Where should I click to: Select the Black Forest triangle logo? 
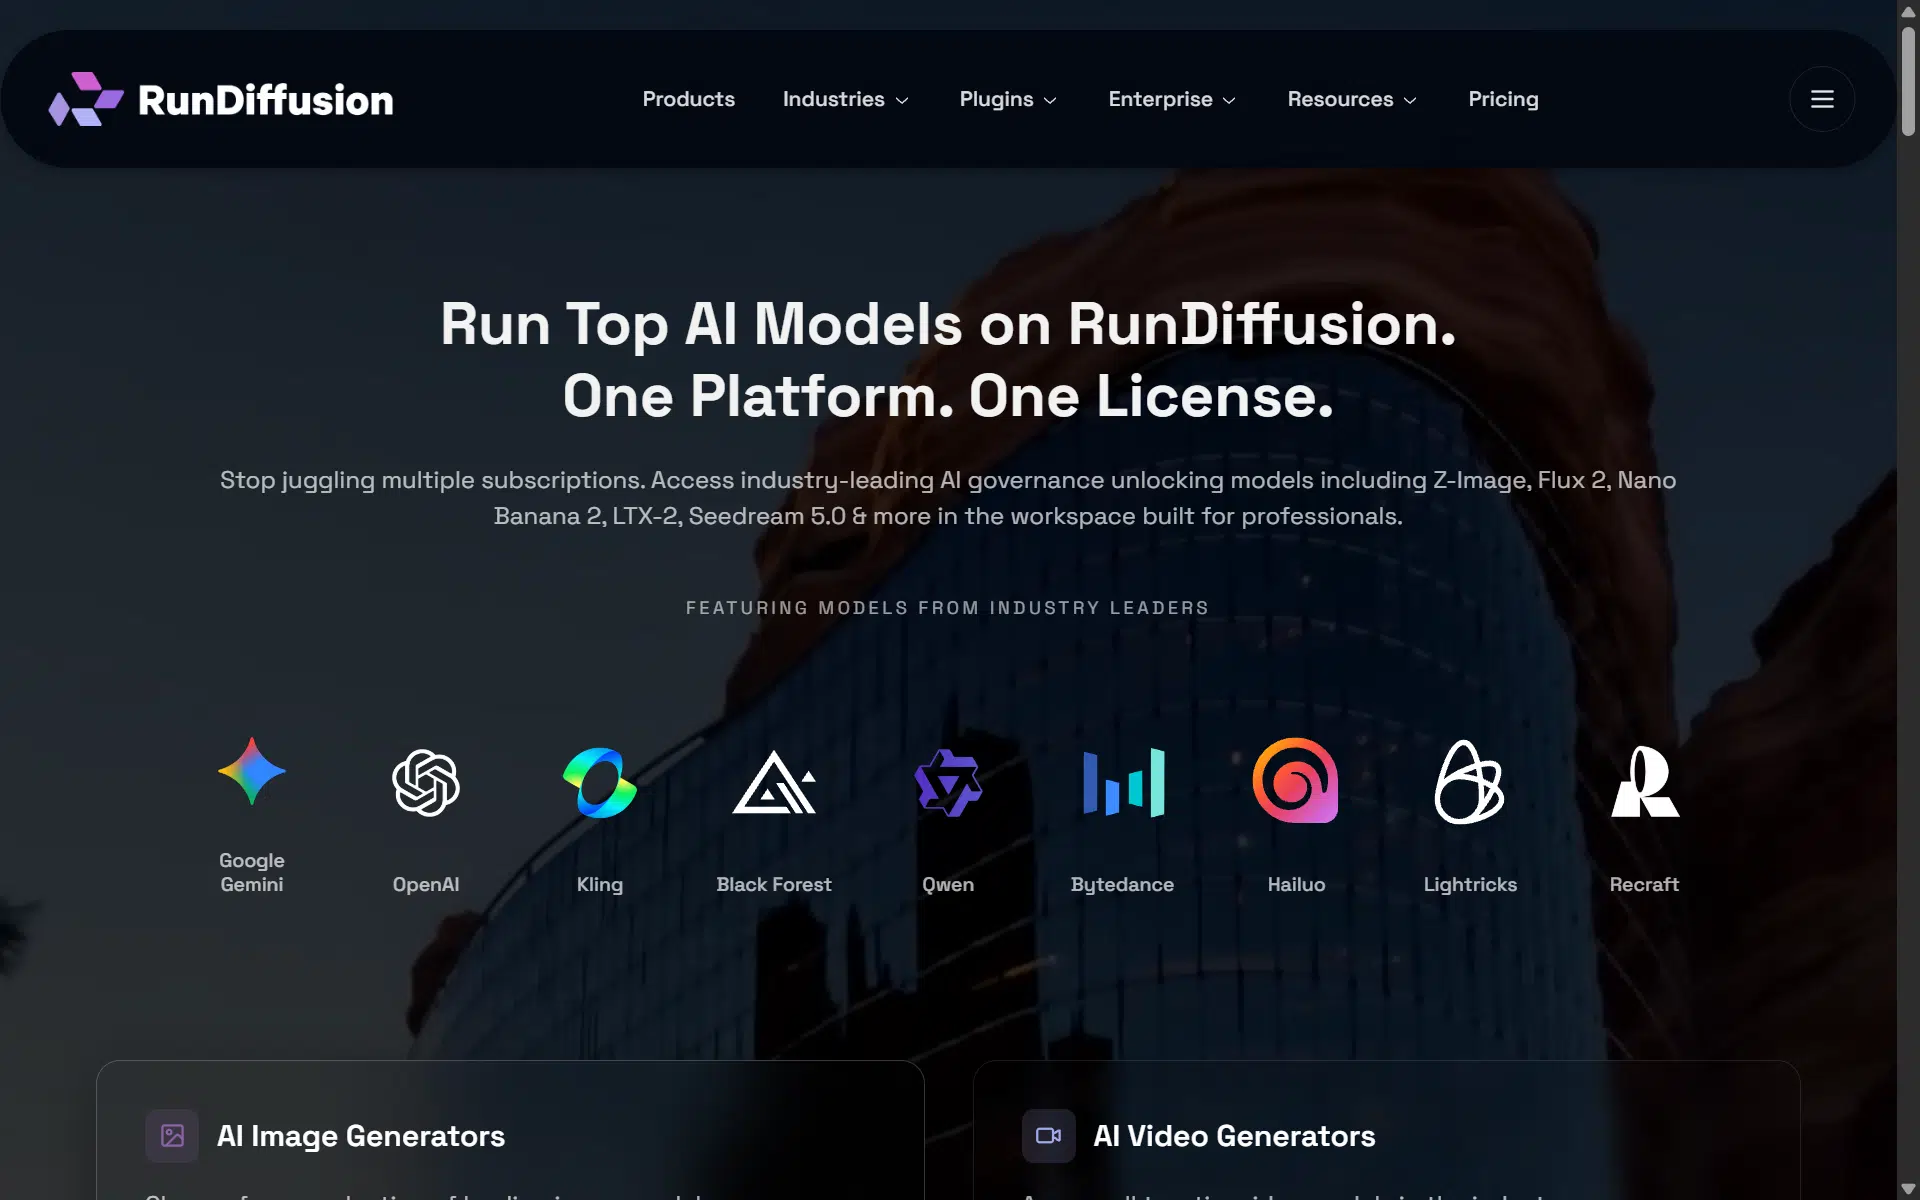tap(774, 783)
